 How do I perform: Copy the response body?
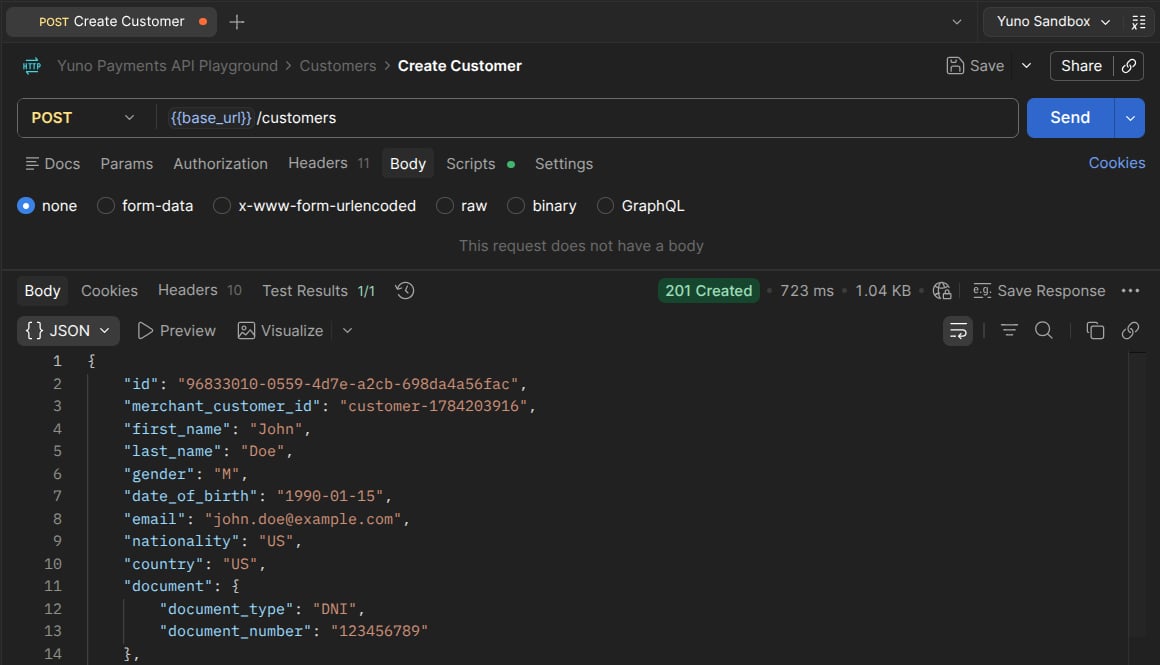click(x=1095, y=331)
